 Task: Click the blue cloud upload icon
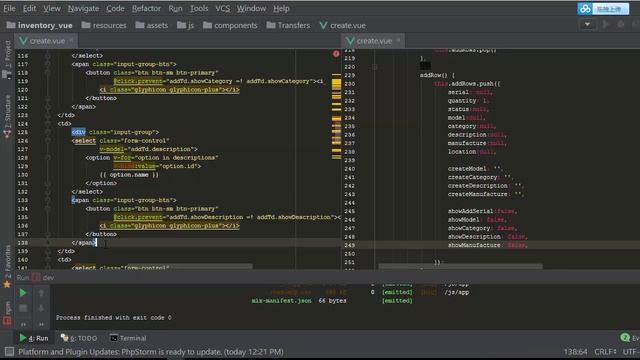click(585, 9)
